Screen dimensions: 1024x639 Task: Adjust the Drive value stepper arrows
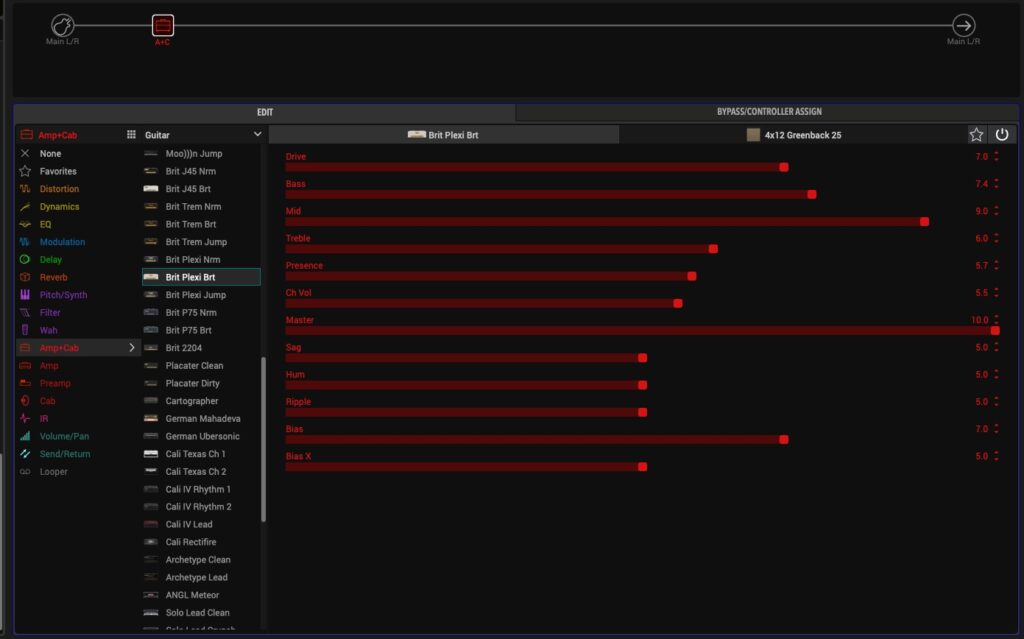click(x=996, y=157)
